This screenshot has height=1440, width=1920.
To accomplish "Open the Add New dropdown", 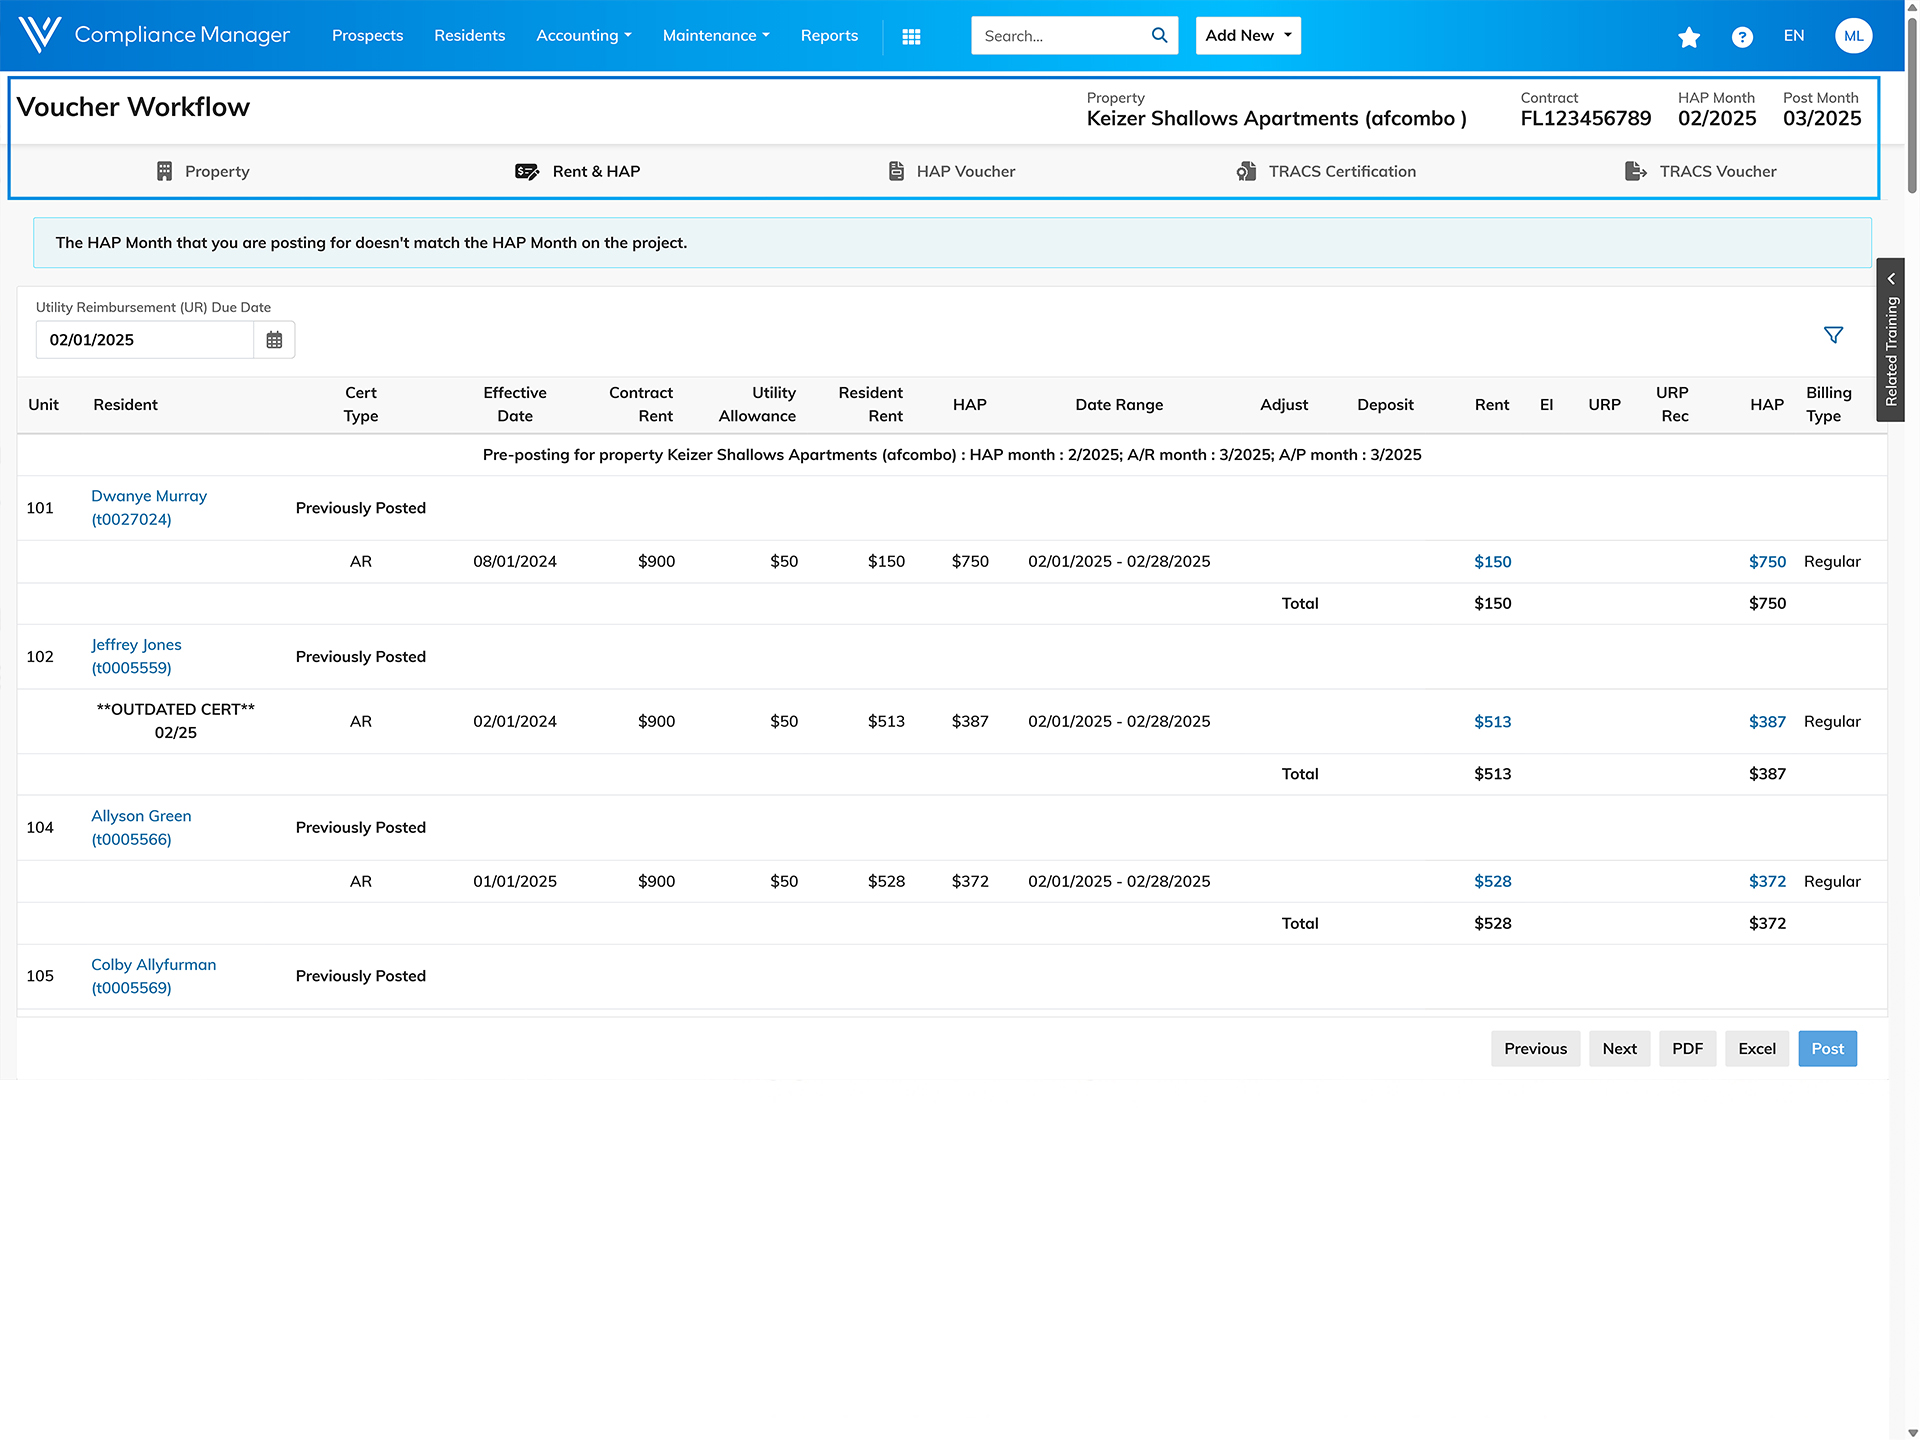I will (1247, 35).
